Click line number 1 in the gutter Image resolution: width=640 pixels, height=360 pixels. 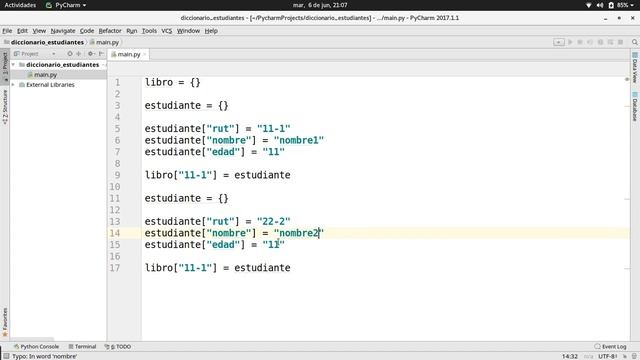click(x=118, y=82)
